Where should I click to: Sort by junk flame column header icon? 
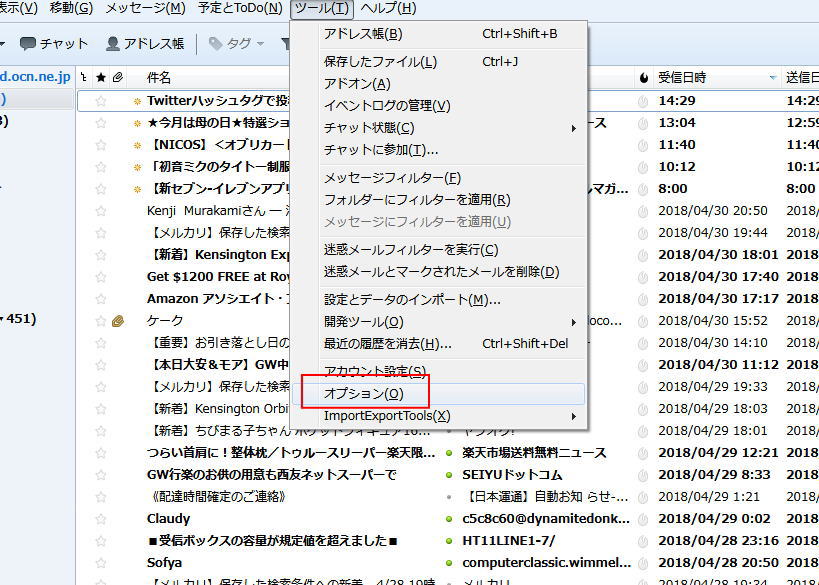(x=644, y=78)
